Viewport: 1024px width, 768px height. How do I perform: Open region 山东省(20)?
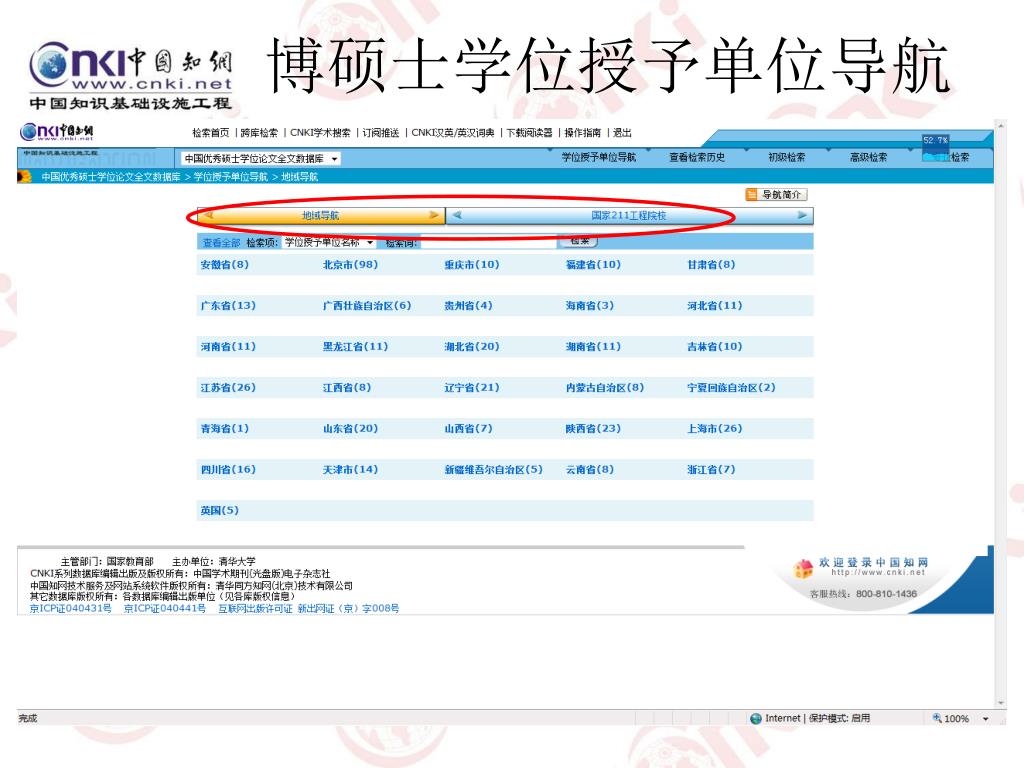coord(350,429)
